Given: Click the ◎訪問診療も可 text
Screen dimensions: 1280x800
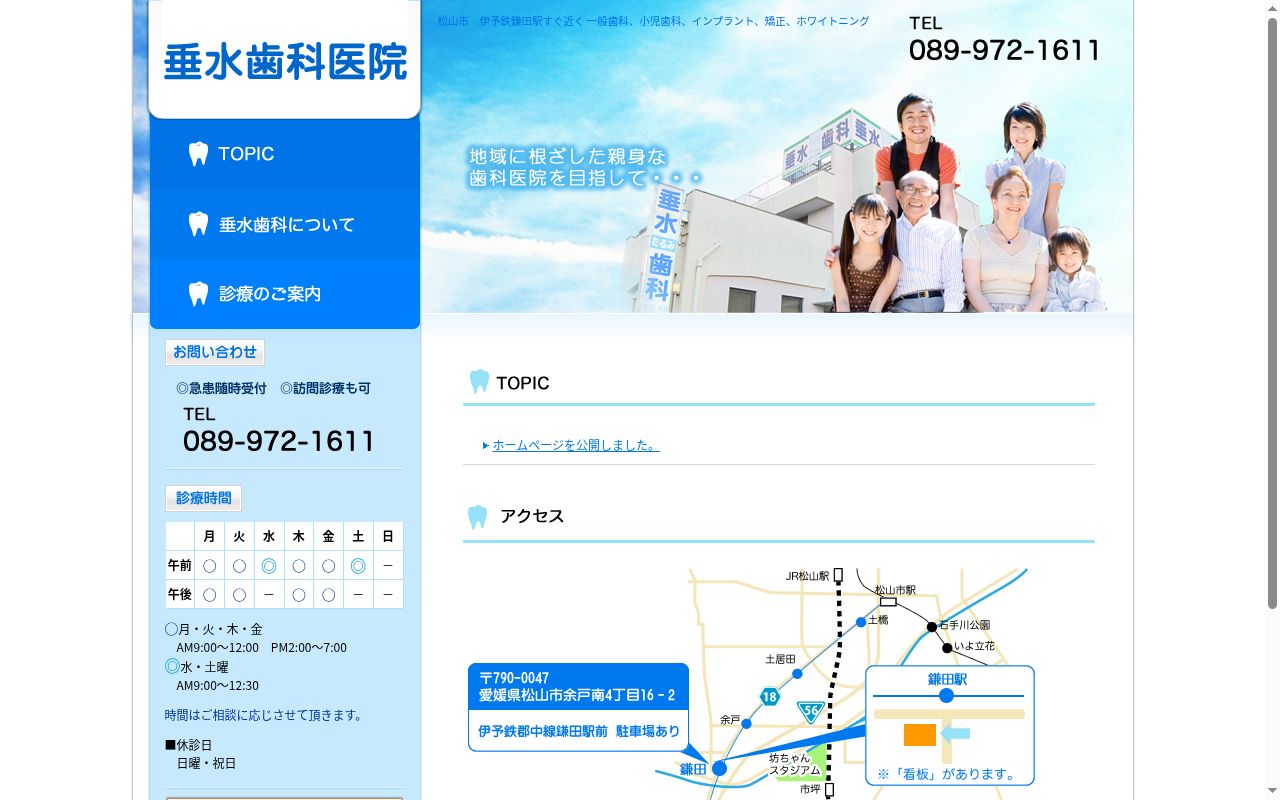Looking at the screenshot, I should tap(325, 388).
